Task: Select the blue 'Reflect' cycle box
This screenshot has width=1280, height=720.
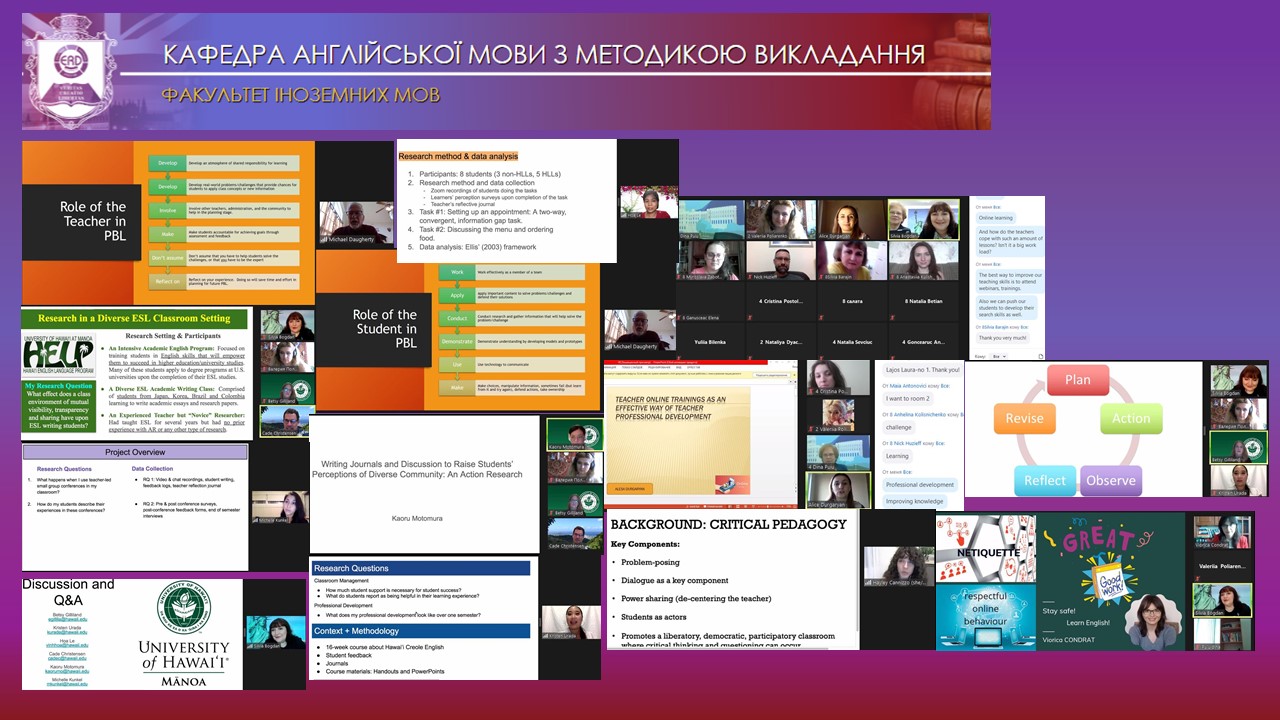Action: 1045,480
